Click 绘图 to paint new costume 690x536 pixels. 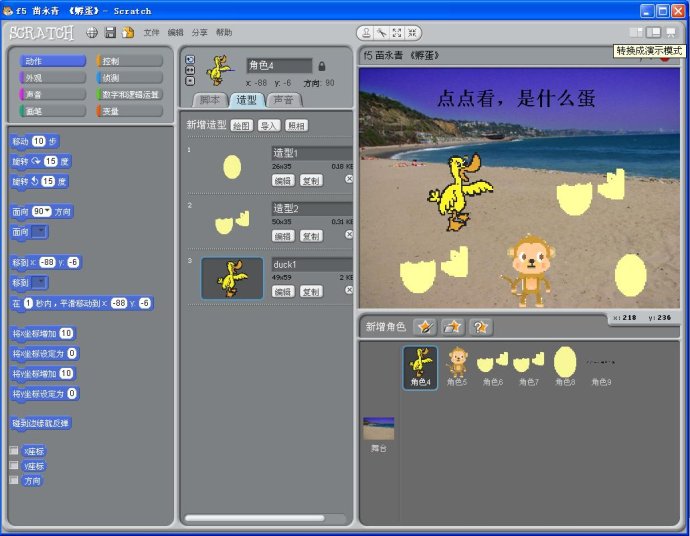click(x=242, y=126)
